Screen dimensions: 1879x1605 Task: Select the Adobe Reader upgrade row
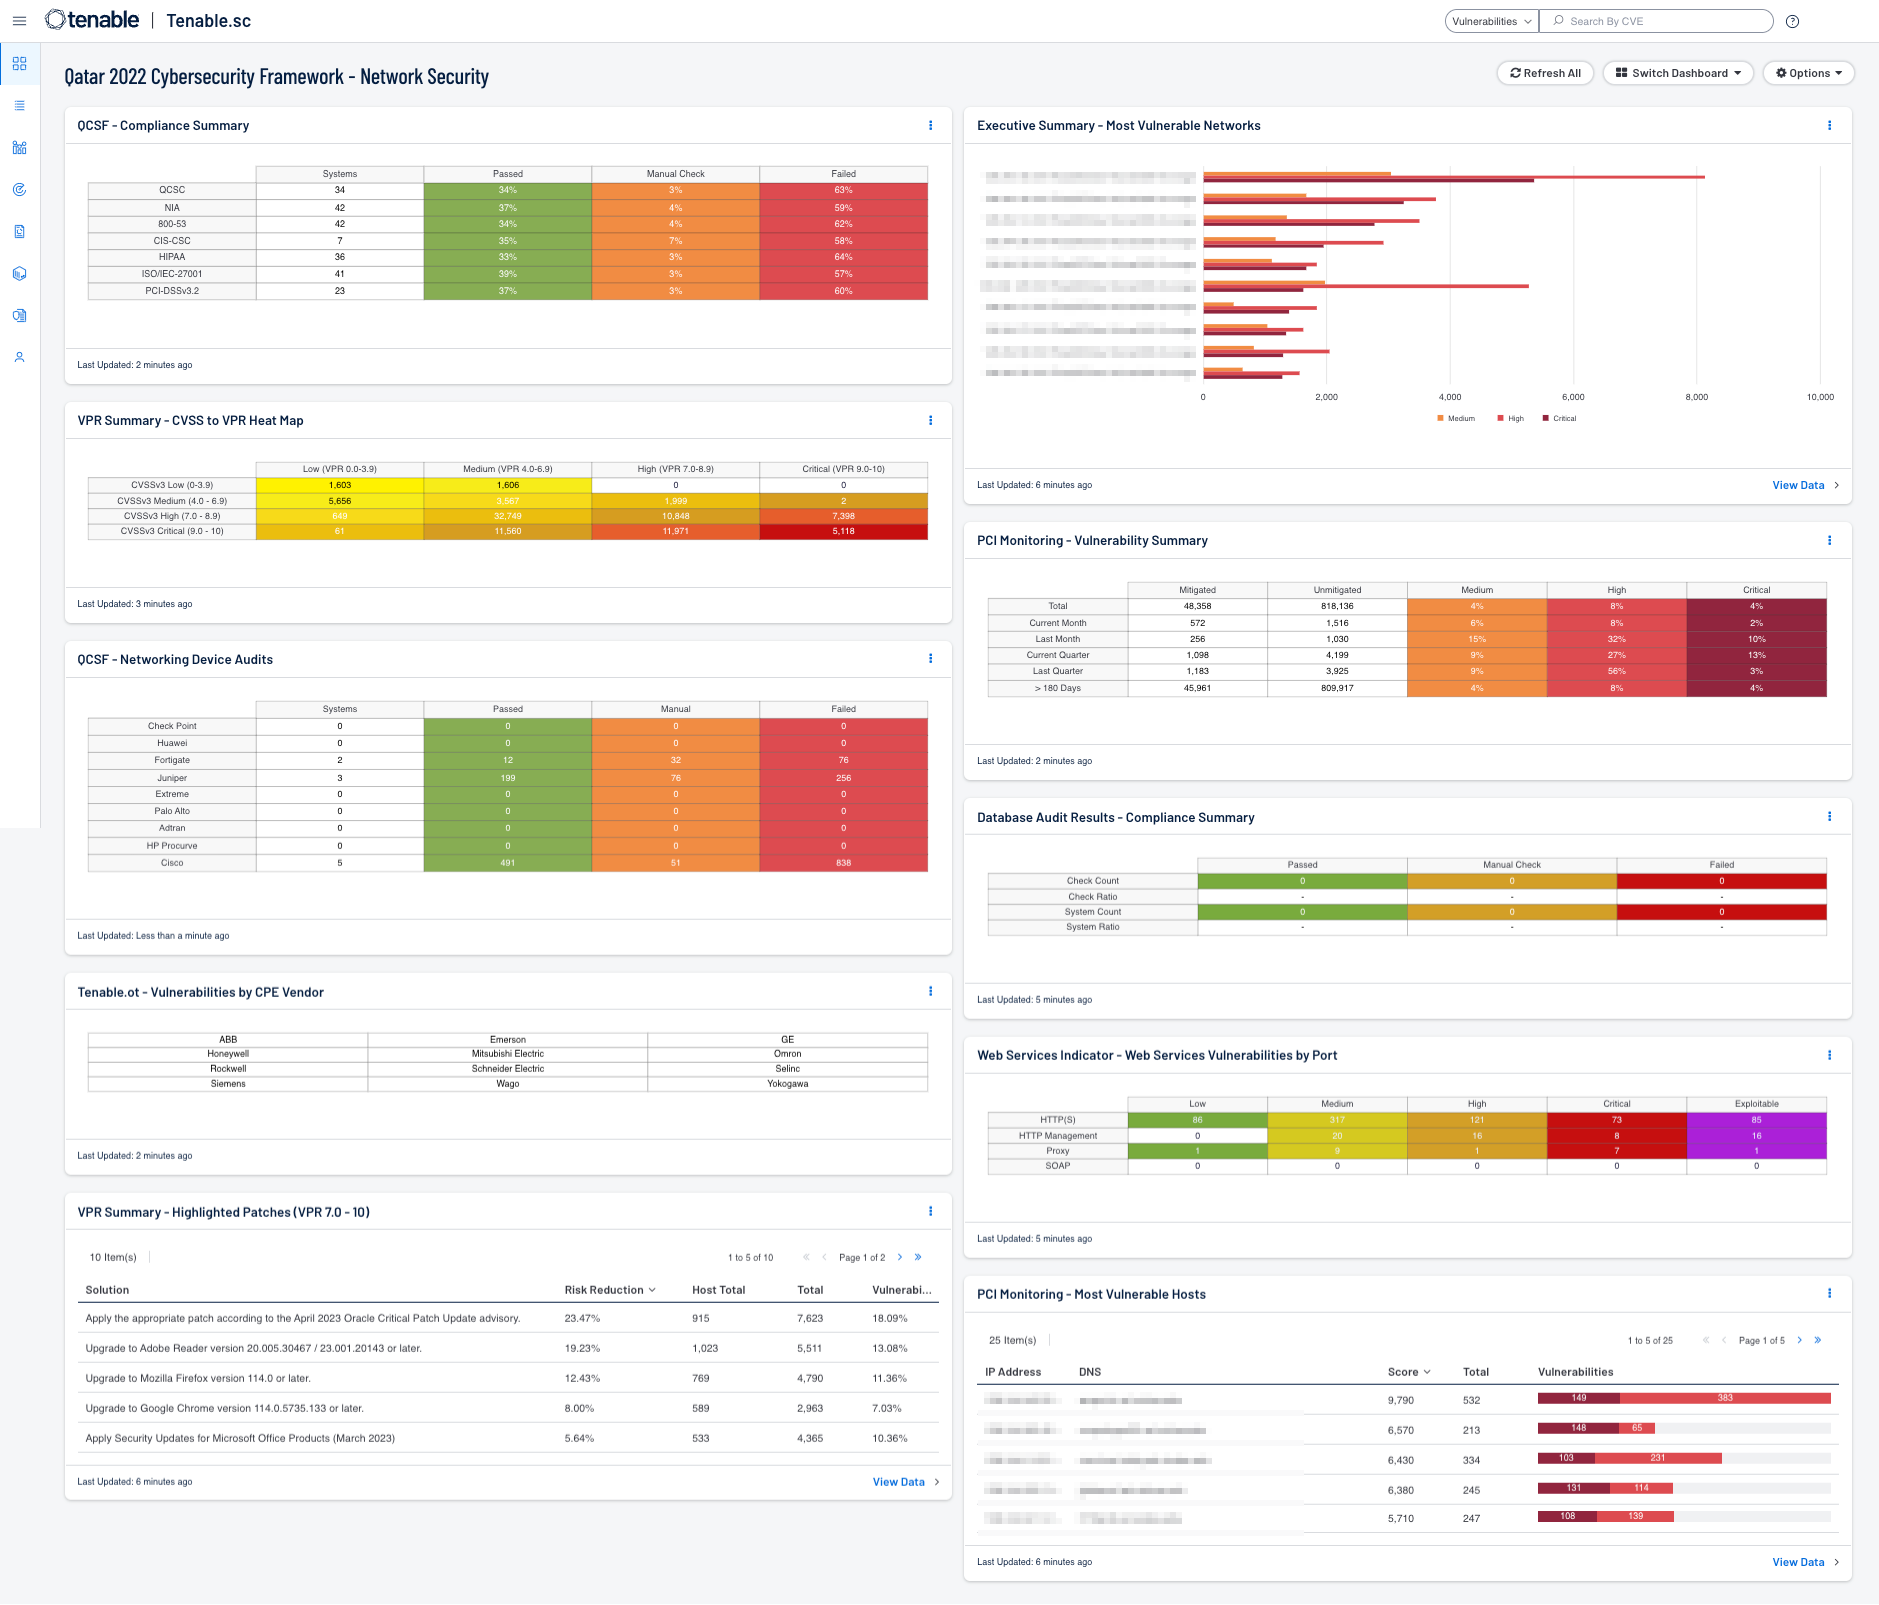tap(508, 1349)
